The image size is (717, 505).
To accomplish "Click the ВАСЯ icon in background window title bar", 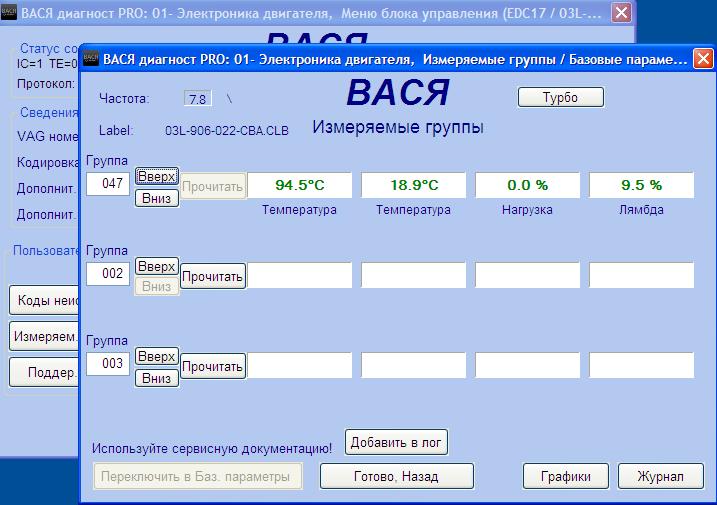I will point(8,12).
